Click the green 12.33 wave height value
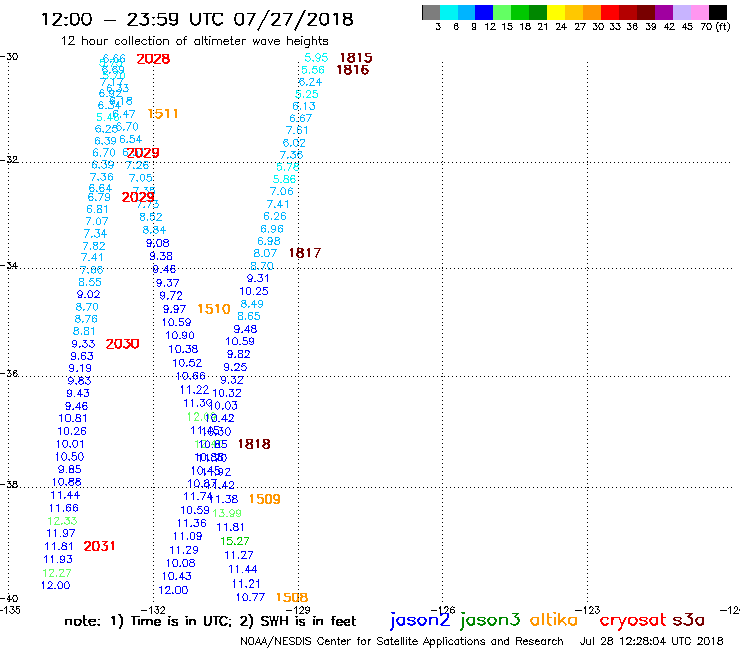This screenshot has height=650, width=740. pos(62,521)
